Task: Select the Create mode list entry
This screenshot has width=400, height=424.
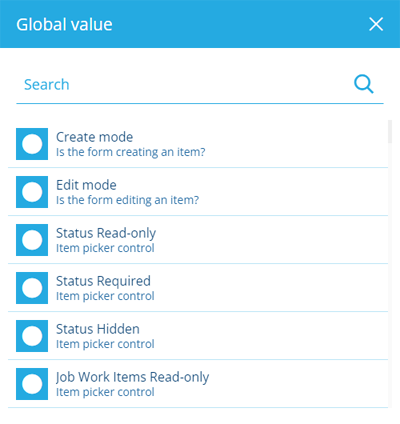Action: (x=198, y=144)
